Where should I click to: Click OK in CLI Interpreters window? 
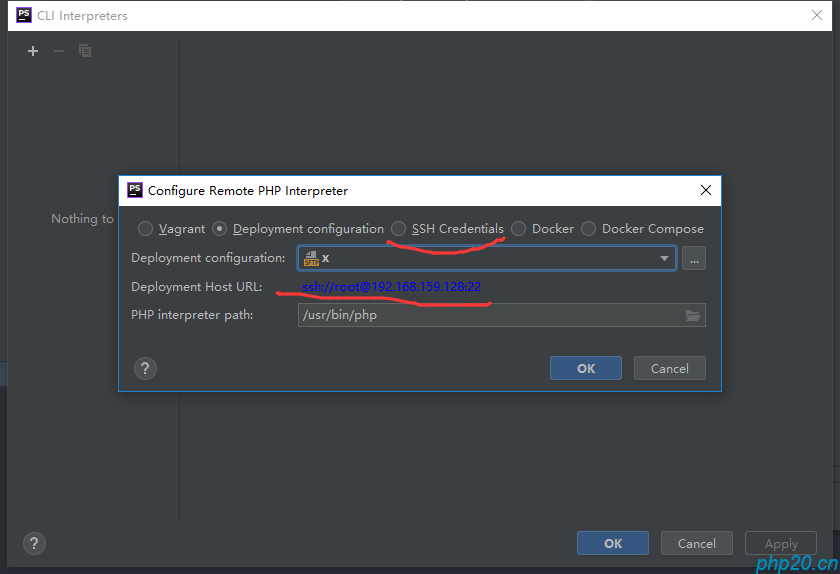click(x=613, y=543)
